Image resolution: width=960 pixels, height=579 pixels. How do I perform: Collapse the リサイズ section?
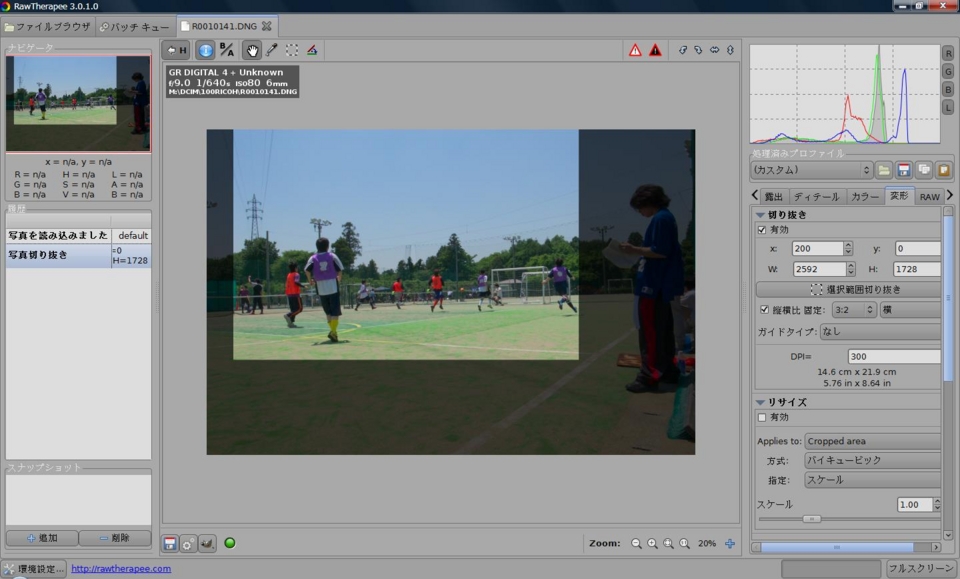pos(760,402)
